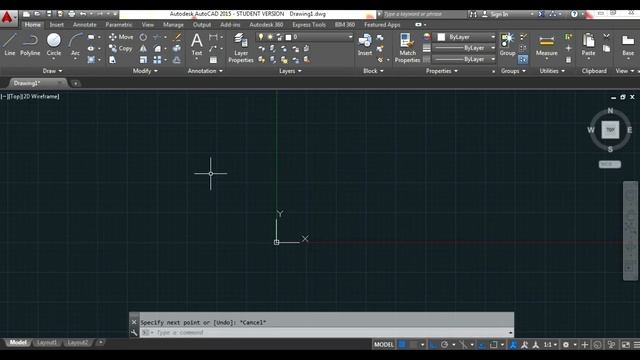
Task: Toggle MODEL space button in status bar
Action: 384,344
